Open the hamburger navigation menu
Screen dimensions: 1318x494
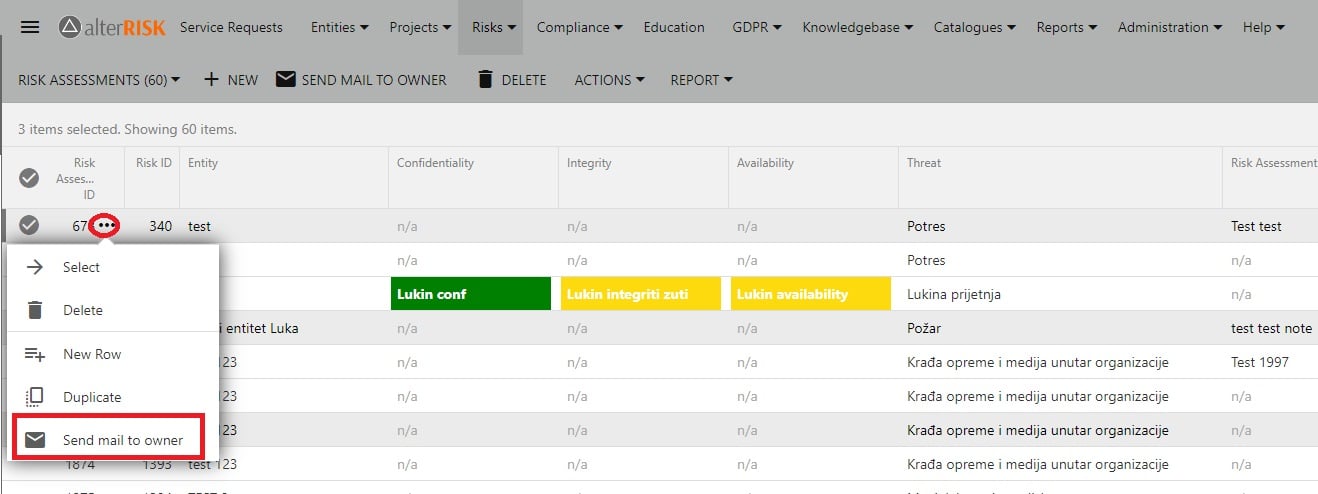[x=30, y=27]
